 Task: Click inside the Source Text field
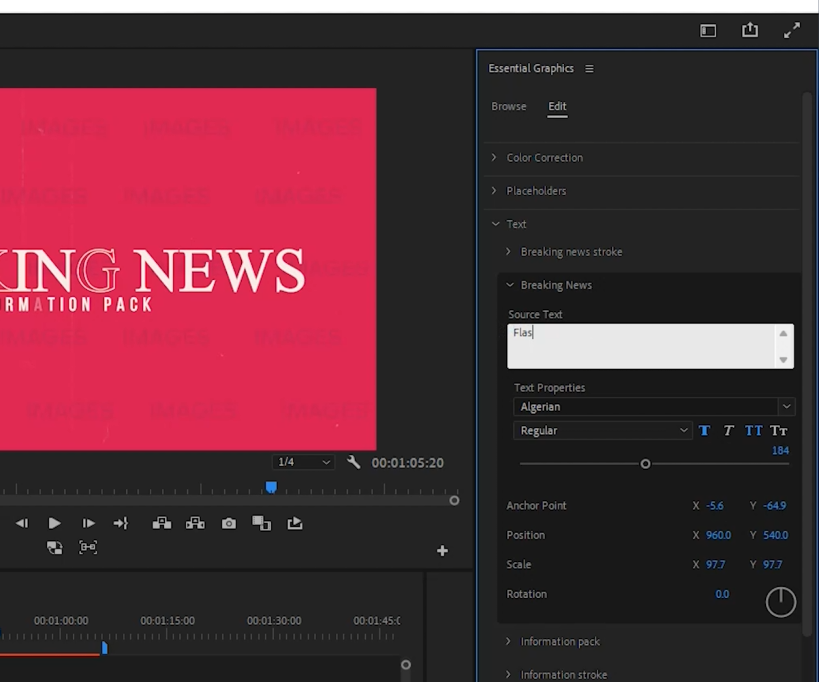(x=640, y=346)
